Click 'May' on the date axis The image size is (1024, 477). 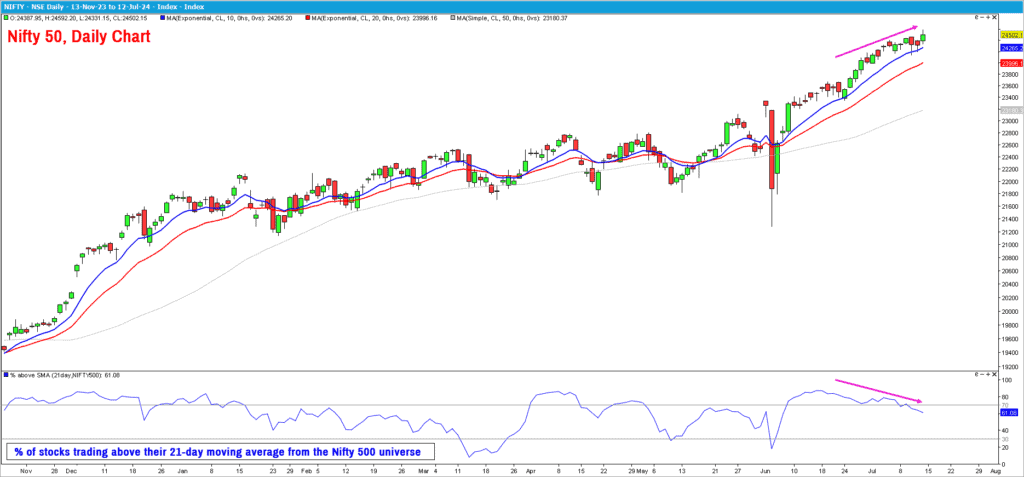pyautogui.click(x=642, y=469)
